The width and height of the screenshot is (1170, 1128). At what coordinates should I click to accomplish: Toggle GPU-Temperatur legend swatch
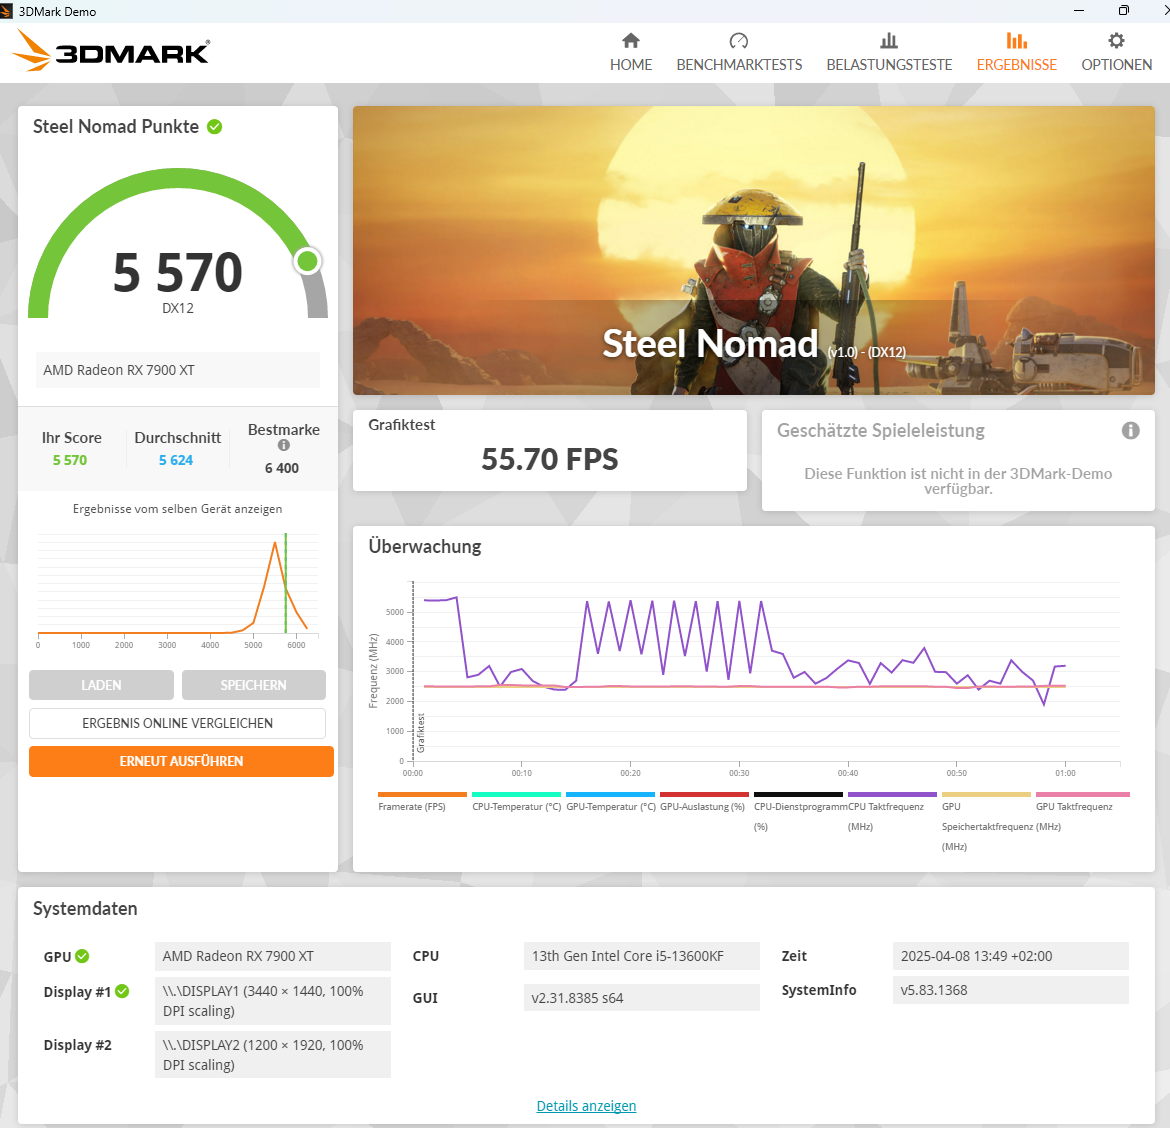[610, 795]
